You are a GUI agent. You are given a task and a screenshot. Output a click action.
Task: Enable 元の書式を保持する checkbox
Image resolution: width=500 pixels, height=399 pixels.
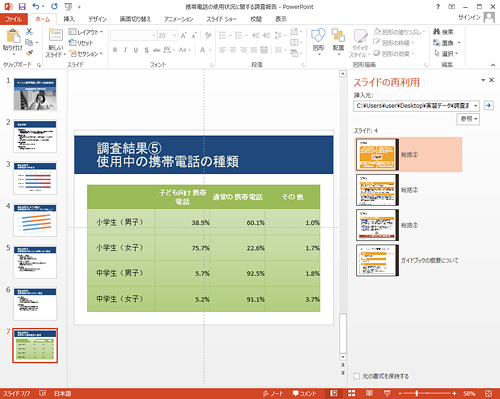pyautogui.click(x=357, y=376)
